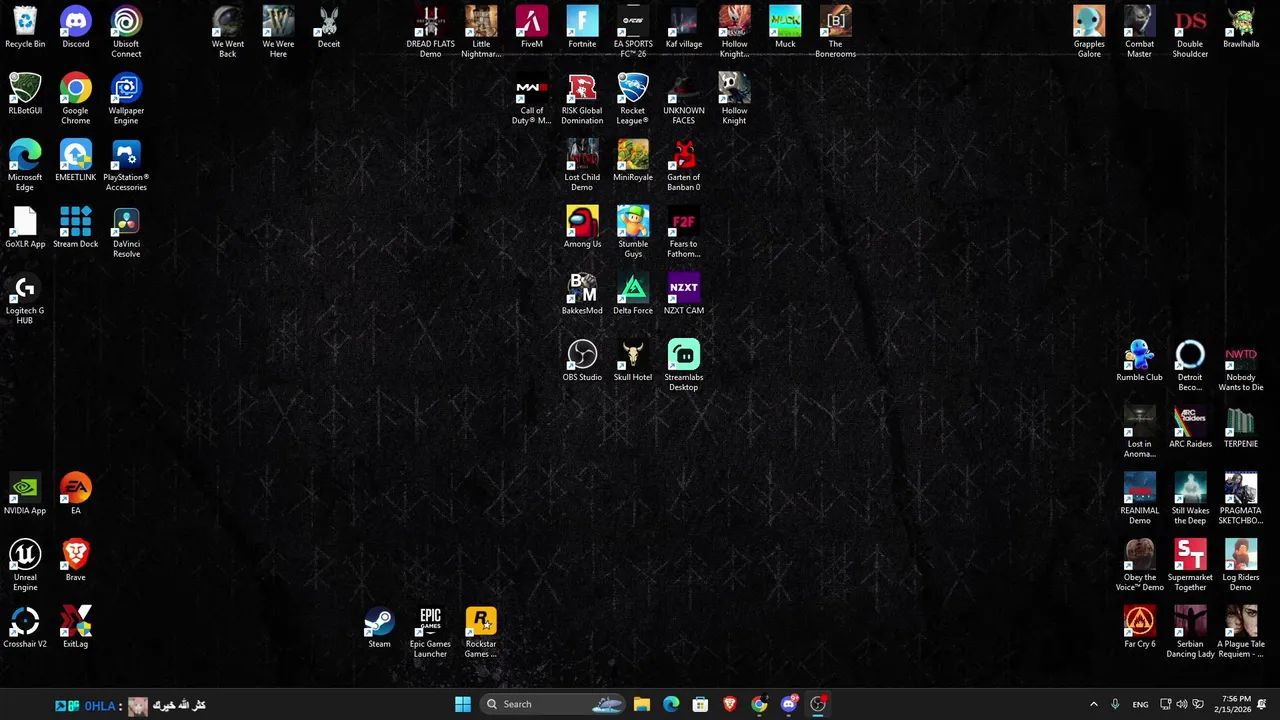The height and width of the screenshot is (720, 1280).
Task: Select the Fortnite desktop icon
Action: point(582,28)
